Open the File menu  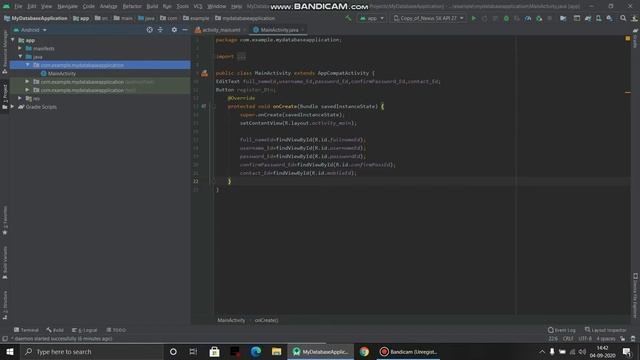coord(18,6)
